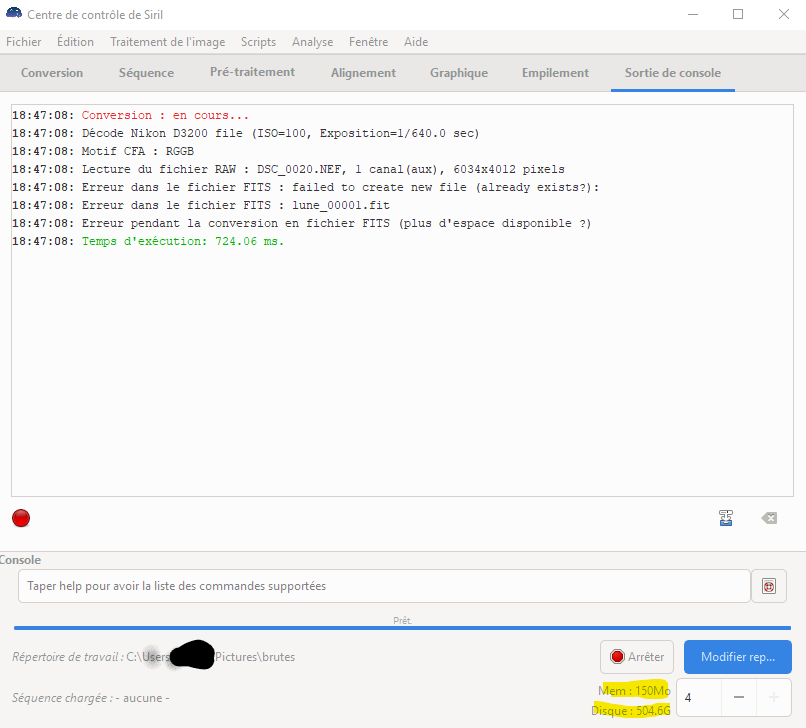Open the Fichier menu
Screen dimensions: 806x728
[x=24, y=42]
